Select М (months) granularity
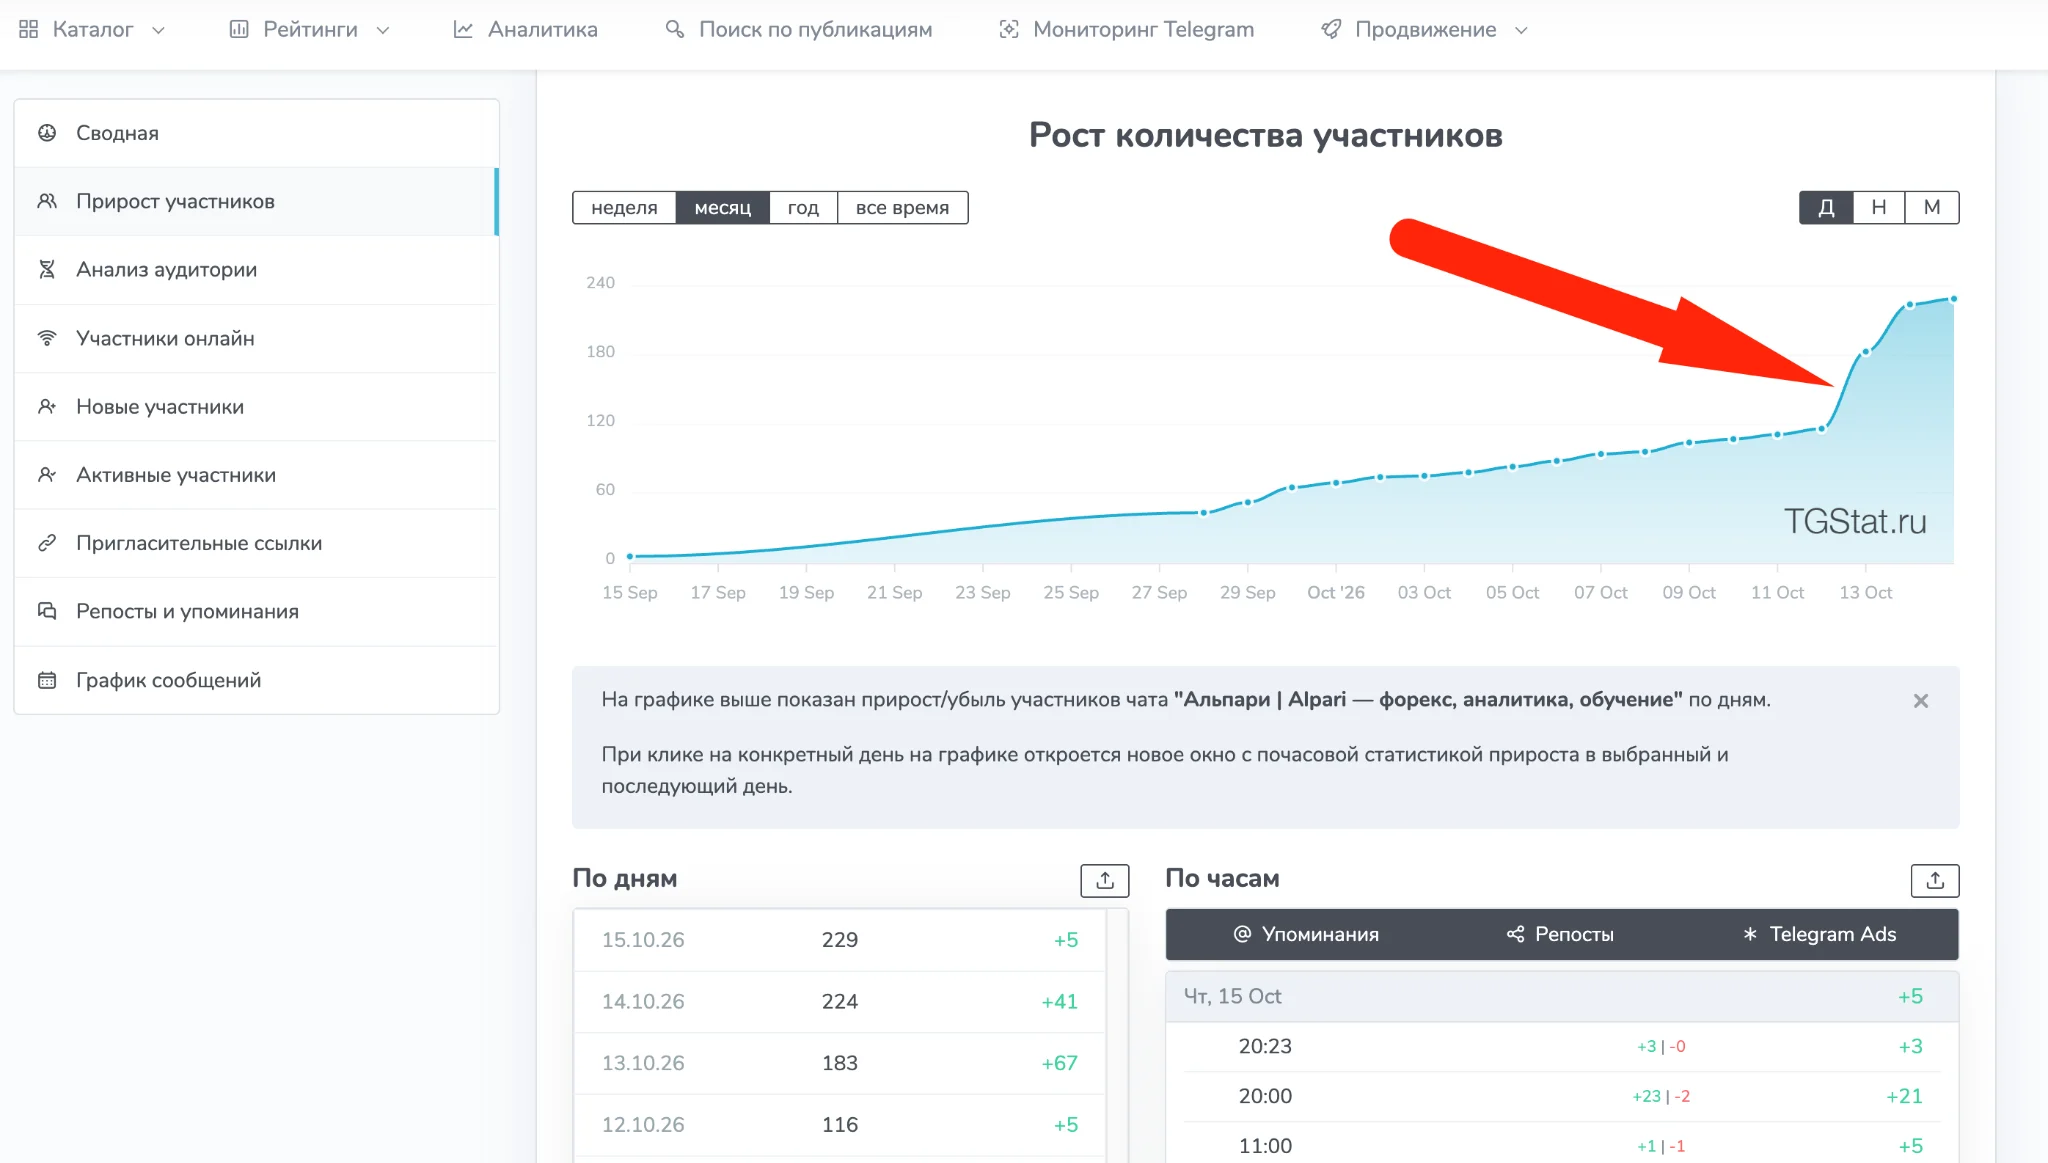Image resolution: width=2048 pixels, height=1163 pixels. [1932, 208]
